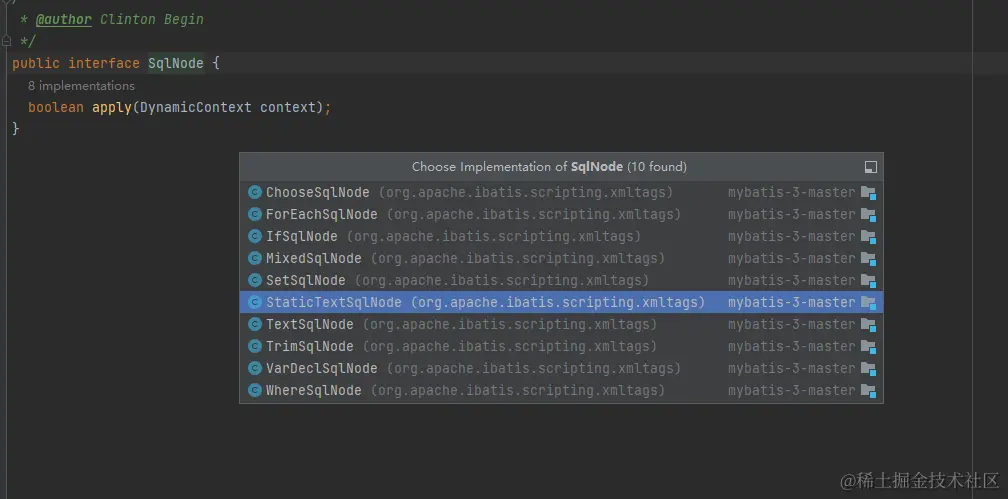
Task: Click the class icon beside ChooseSqlNode
Action: (x=255, y=192)
